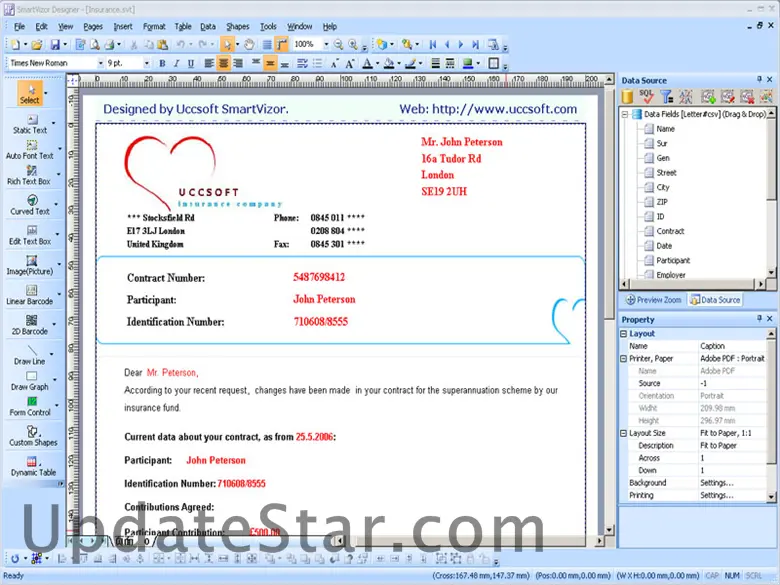The width and height of the screenshot is (780, 585).
Task: Pick the Auto Font Text tool
Action: (x=30, y=150)
